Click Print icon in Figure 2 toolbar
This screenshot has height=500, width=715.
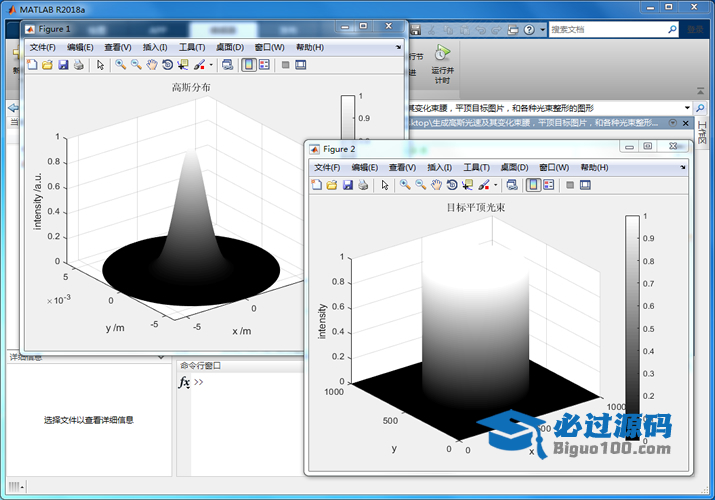point(363,185)
